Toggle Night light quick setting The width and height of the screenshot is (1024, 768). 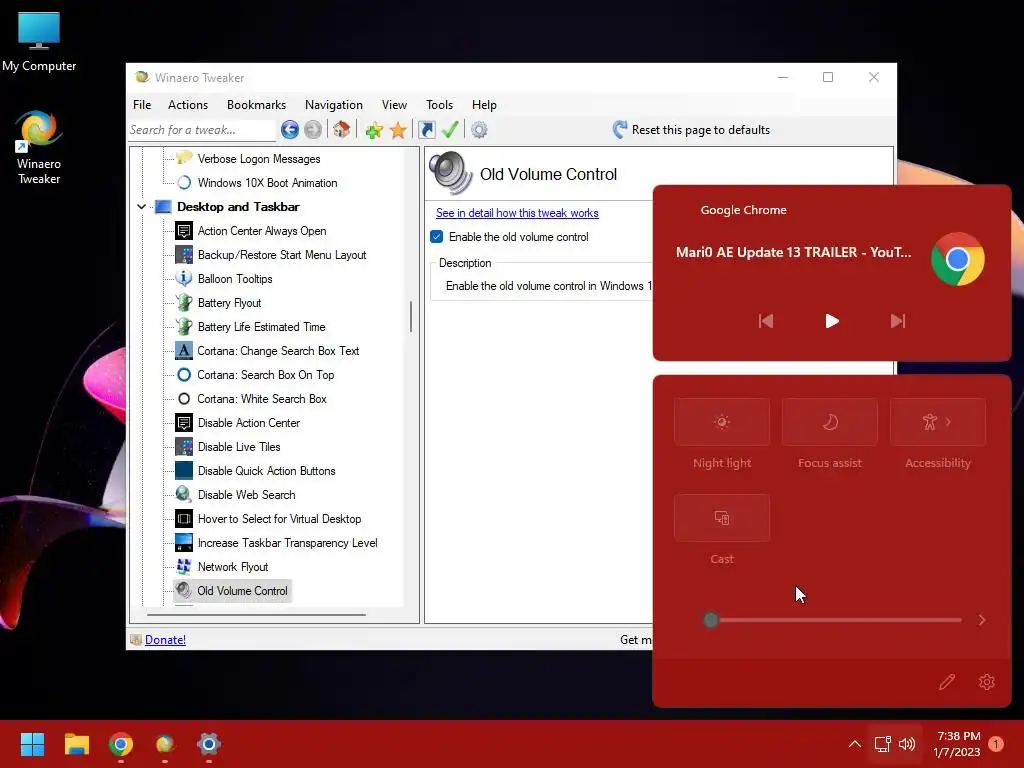722,422
